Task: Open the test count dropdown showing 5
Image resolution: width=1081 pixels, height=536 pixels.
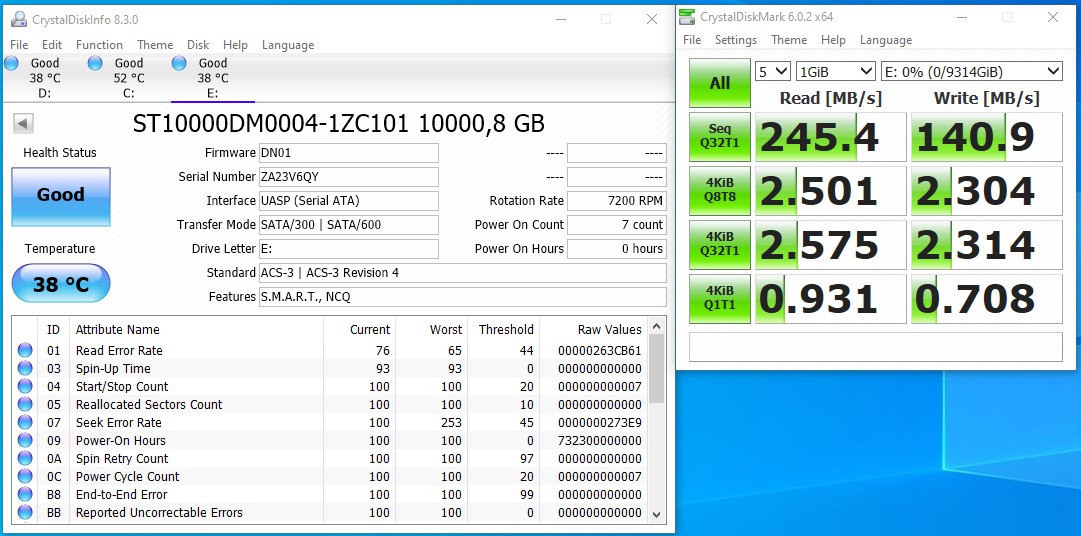Action: pyautogui.click(x=773, y=71)
